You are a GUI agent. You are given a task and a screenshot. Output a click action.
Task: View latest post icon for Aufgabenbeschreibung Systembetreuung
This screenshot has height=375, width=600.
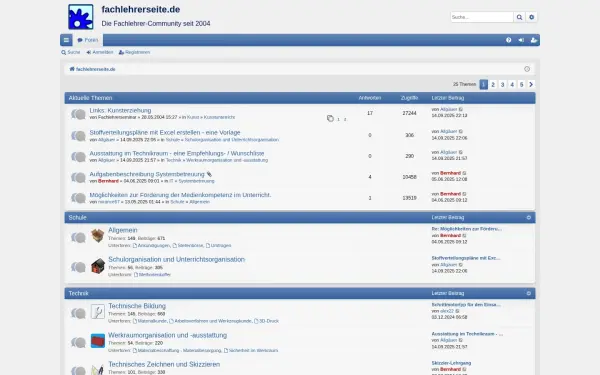tap(465, 173)
